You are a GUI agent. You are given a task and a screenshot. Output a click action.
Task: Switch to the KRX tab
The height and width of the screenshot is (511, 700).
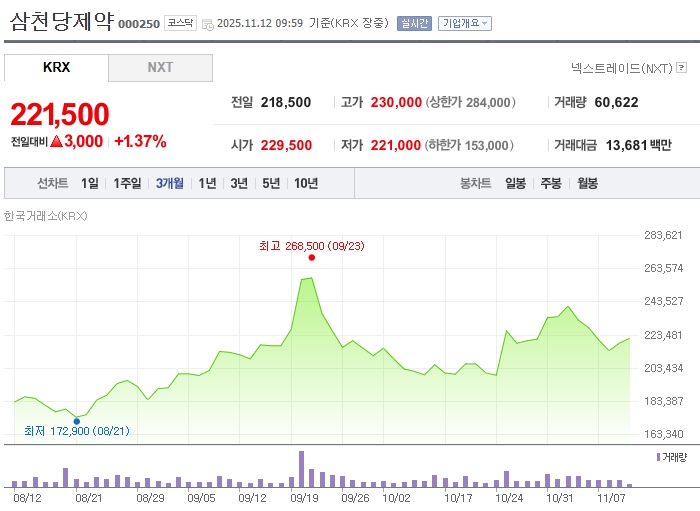pos(57,68)
